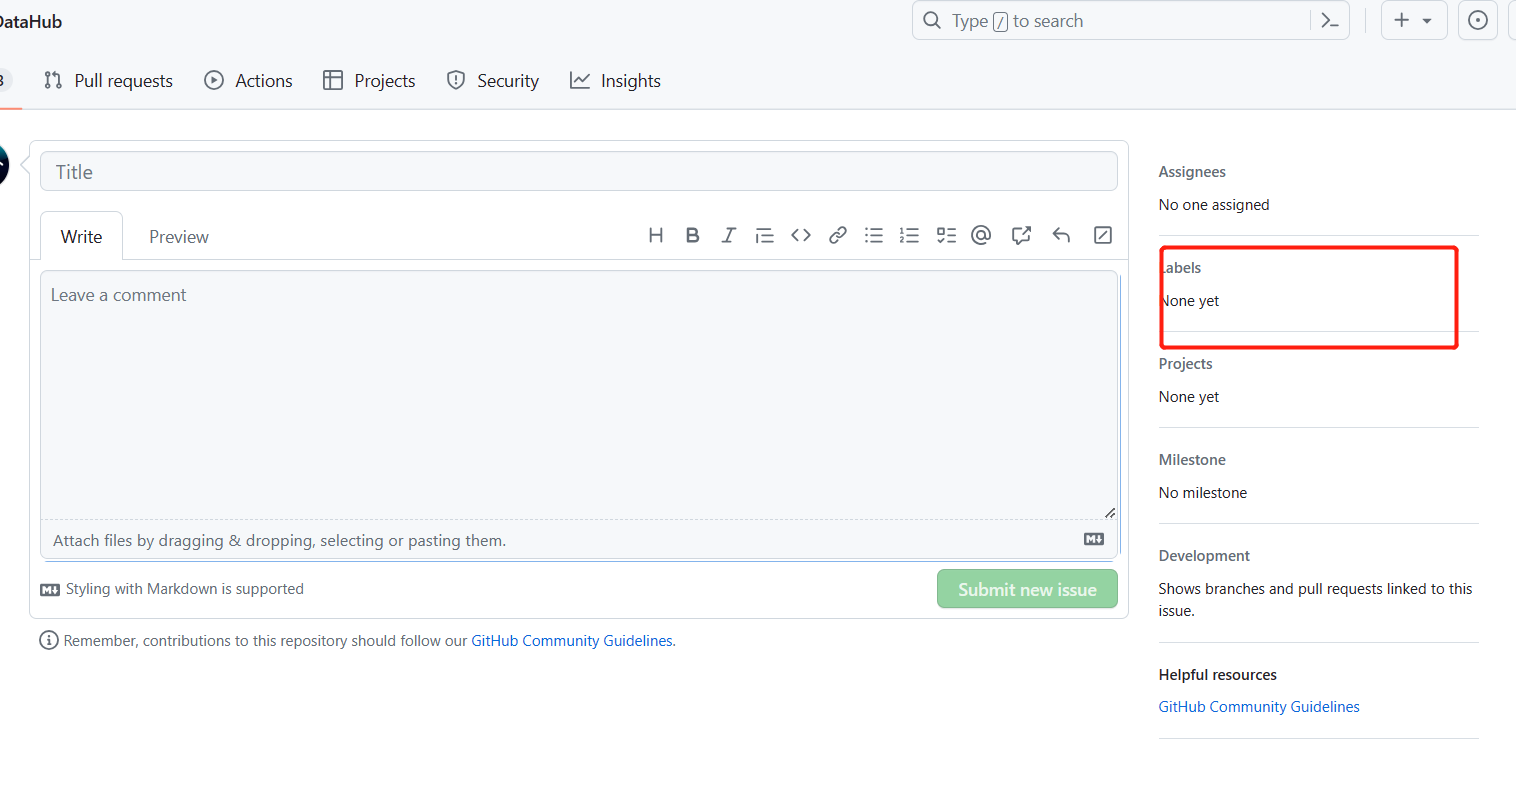Viewport: 1516px width, 803px height.
Task: Switch to the Preview tab
Action: (178, 236)
